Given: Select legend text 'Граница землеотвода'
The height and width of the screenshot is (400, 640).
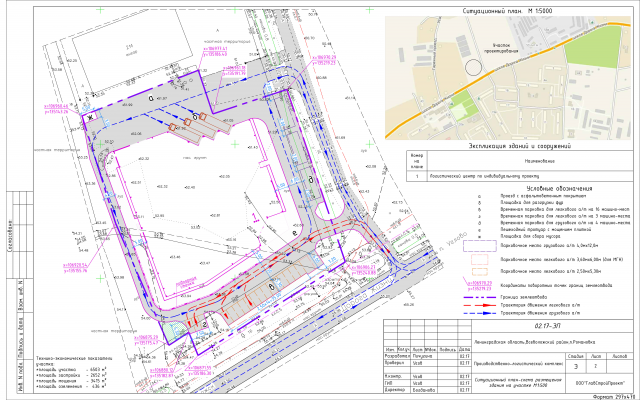Looking at the screenshot, I should (x=524, y=297).
